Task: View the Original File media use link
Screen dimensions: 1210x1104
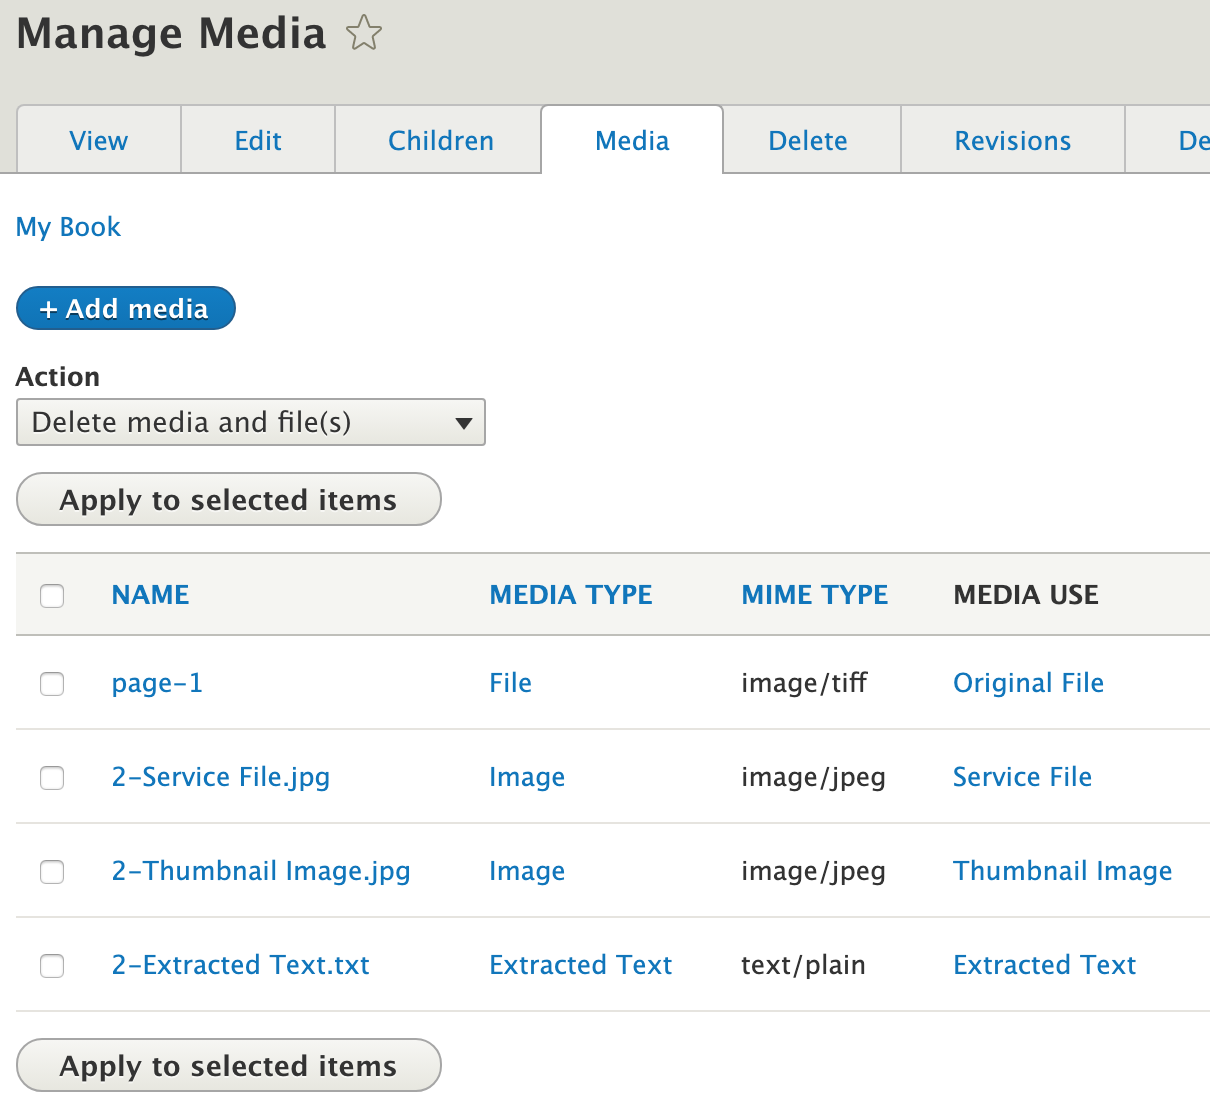Action: pos(1028,684)
